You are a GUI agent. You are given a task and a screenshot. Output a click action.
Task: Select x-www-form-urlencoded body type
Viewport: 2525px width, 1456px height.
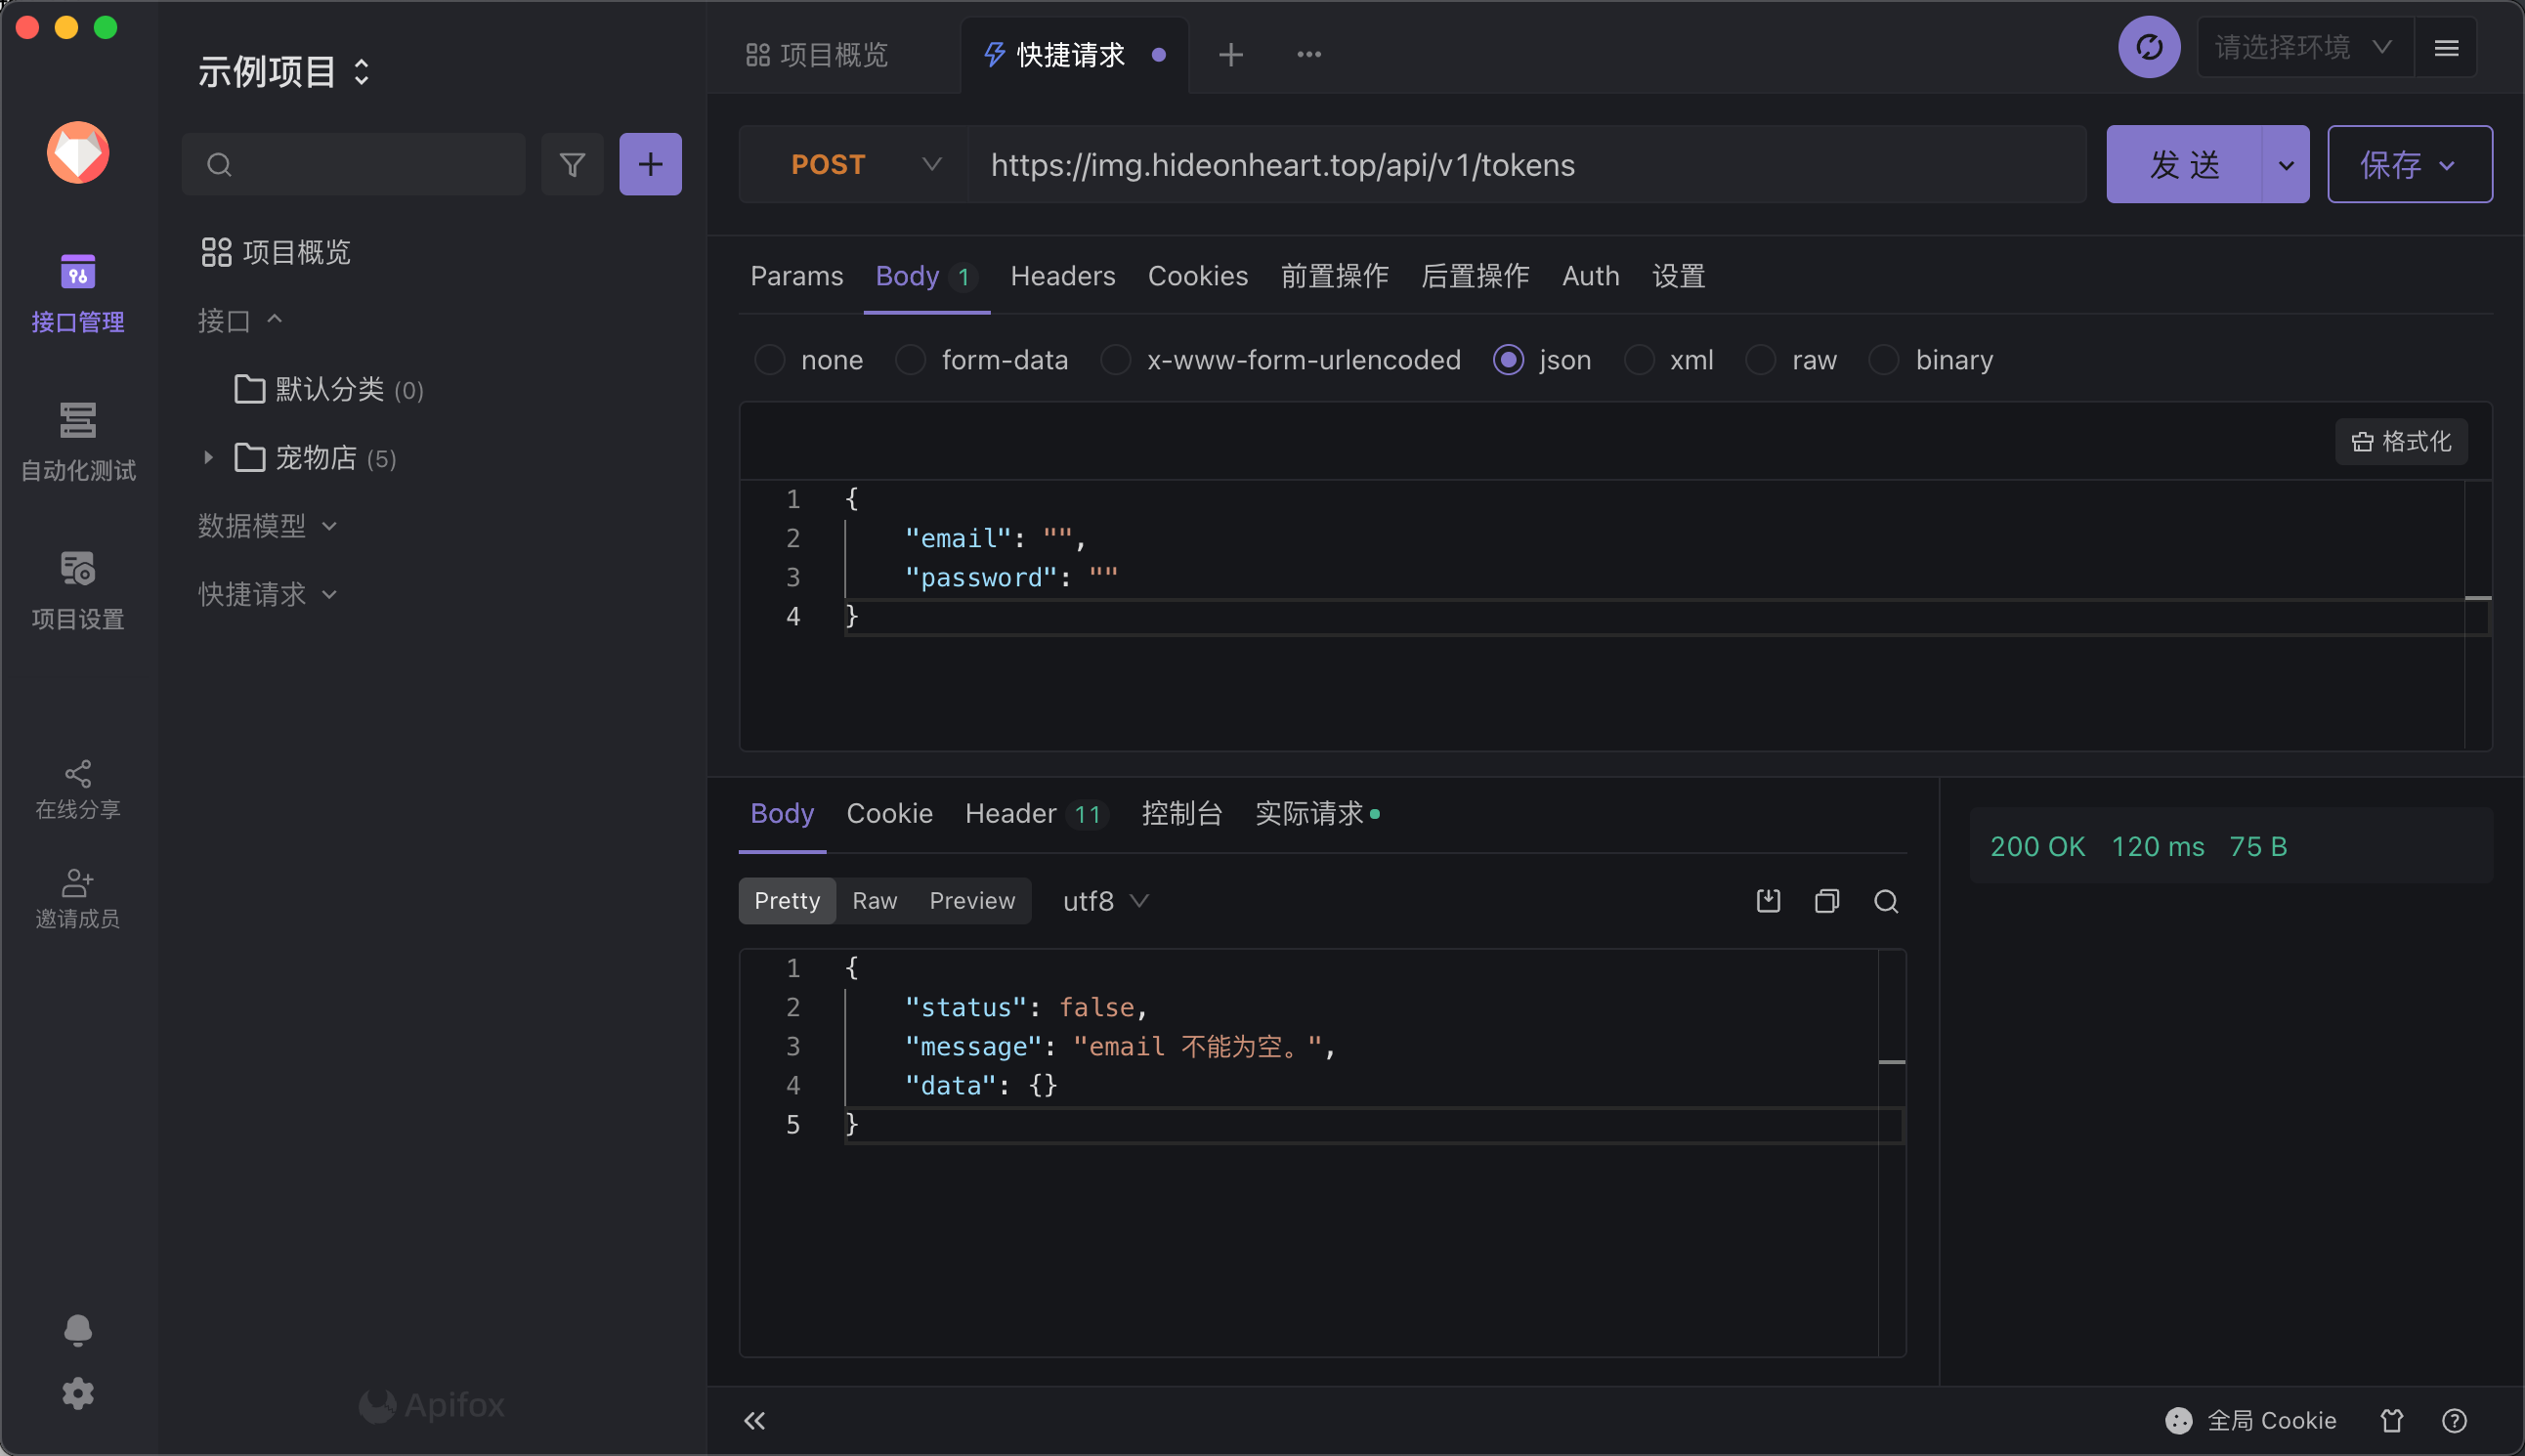pyautogui.click(x=1280, y=360)
